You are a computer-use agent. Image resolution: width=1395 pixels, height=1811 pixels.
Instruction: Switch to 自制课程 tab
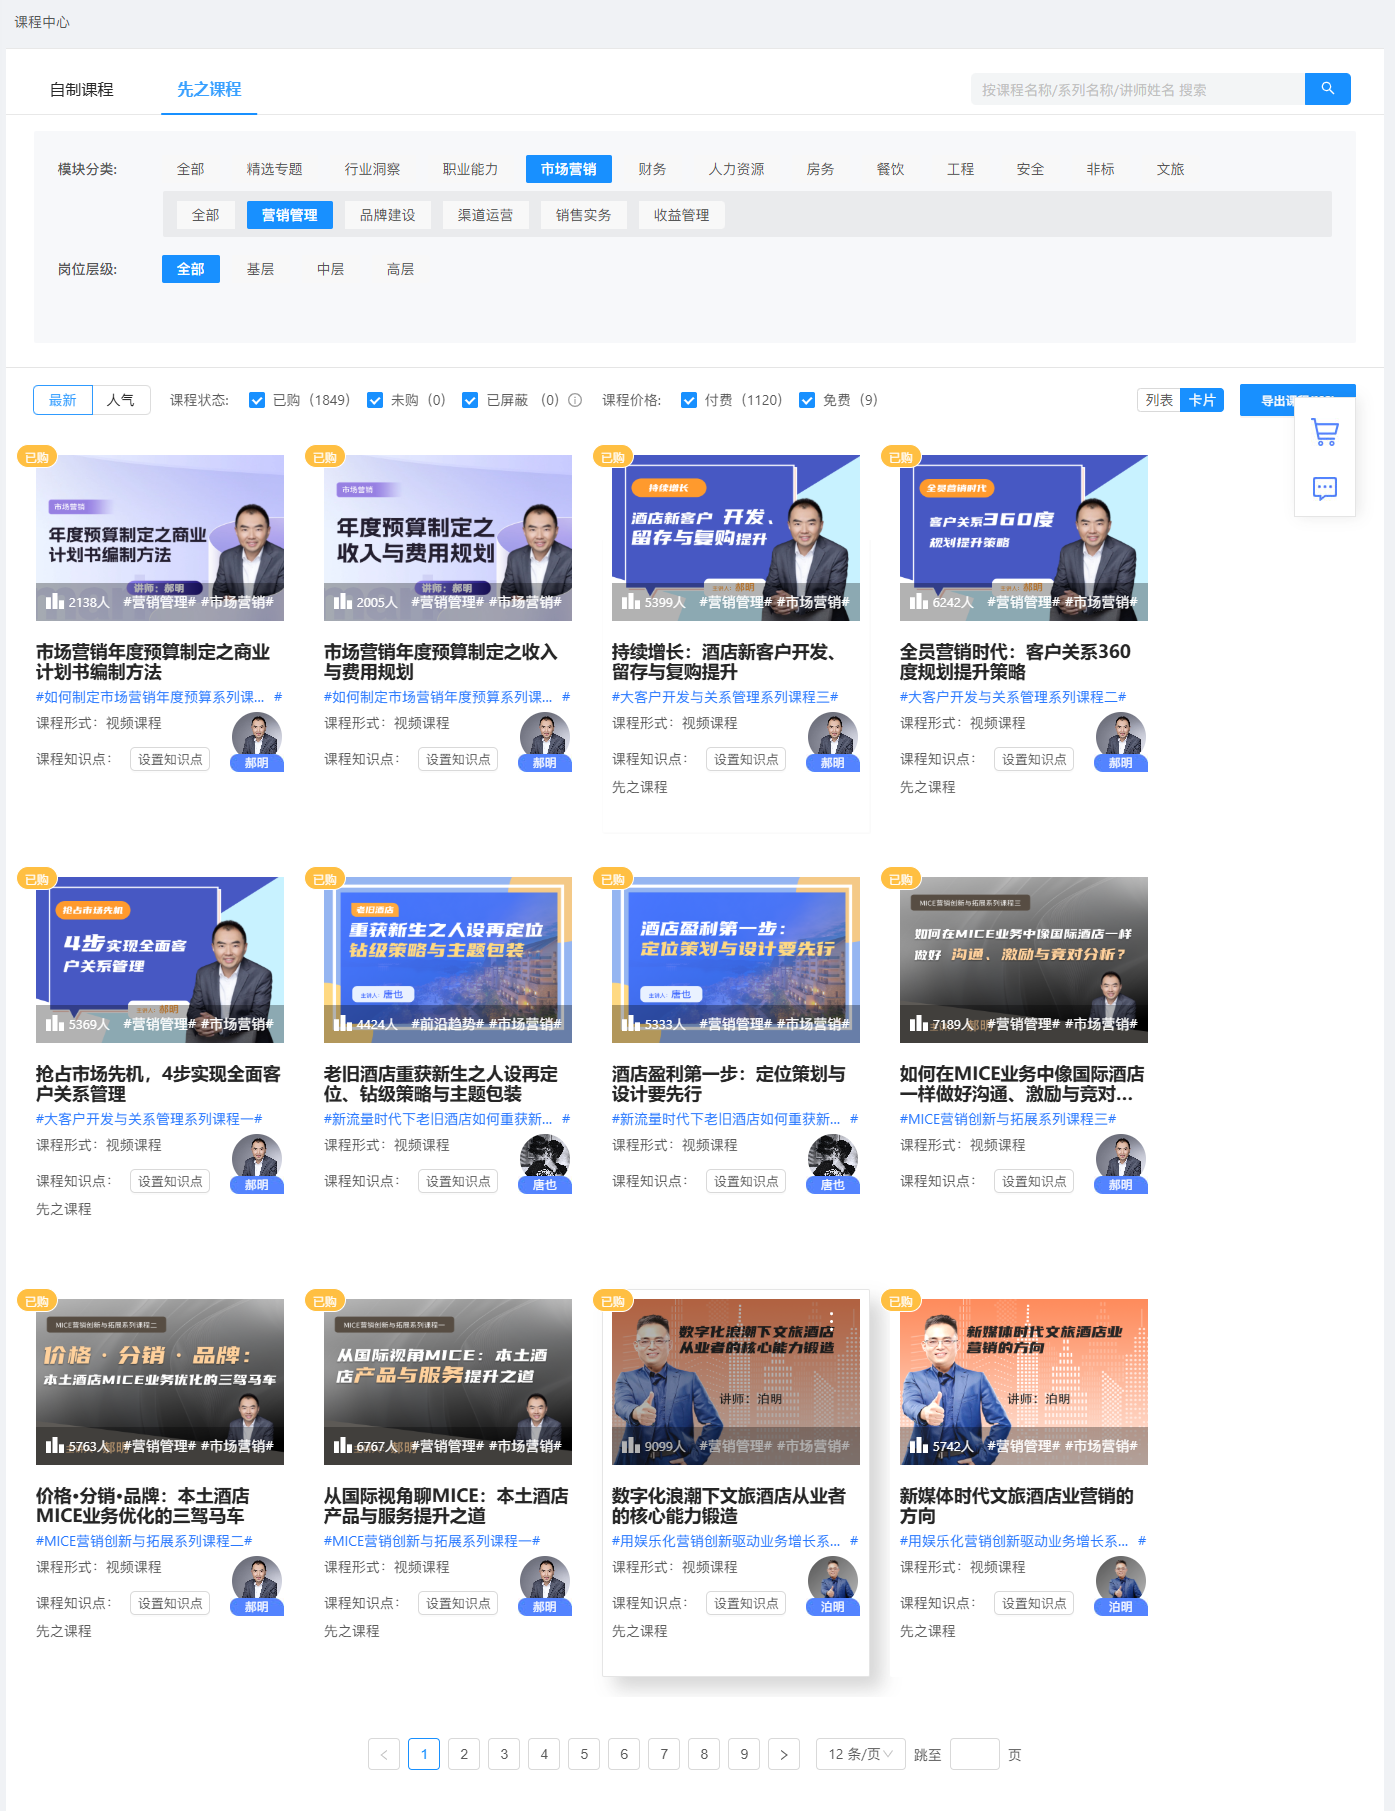click(x=82, y=90)
